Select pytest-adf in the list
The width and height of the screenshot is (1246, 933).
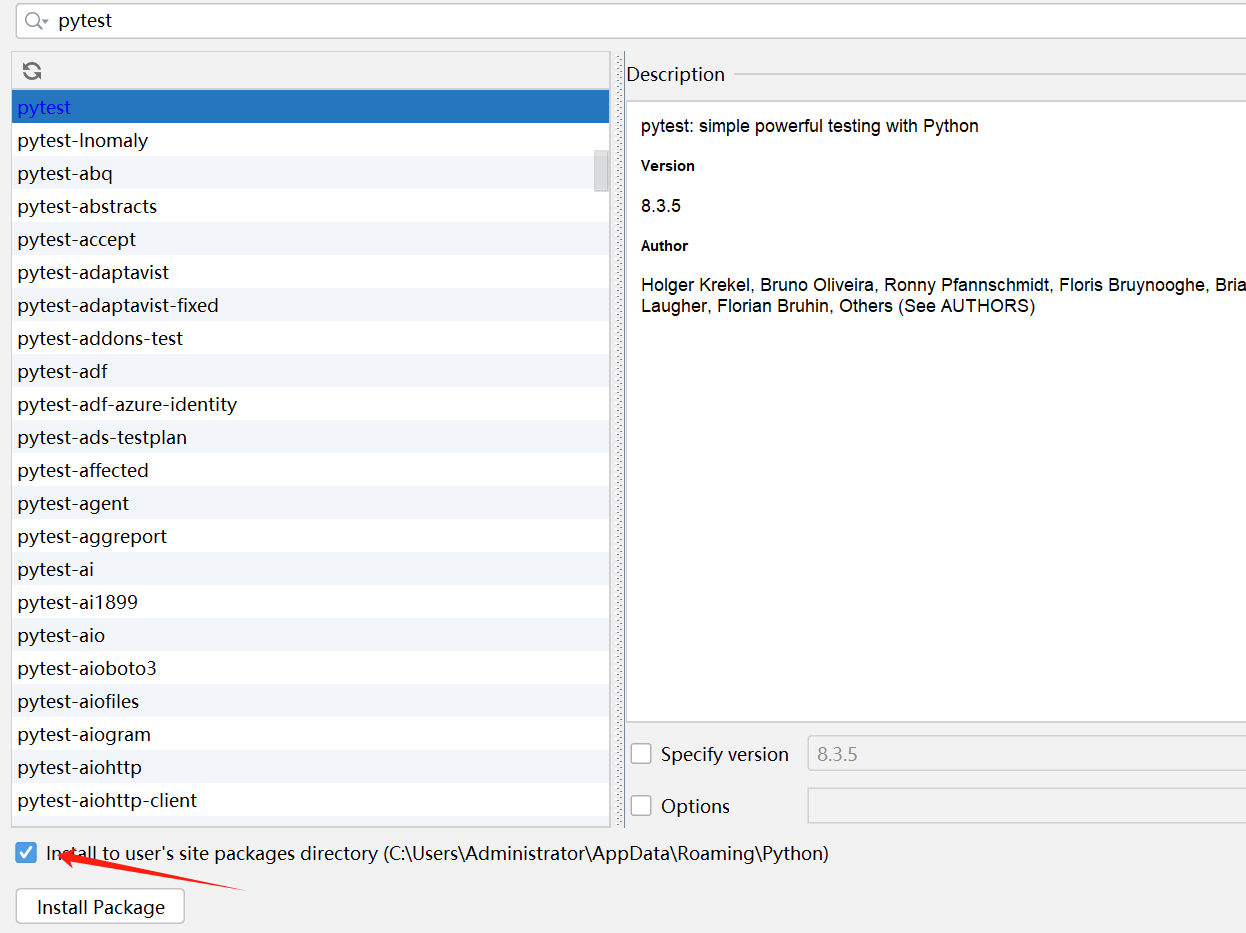[310, 371]
